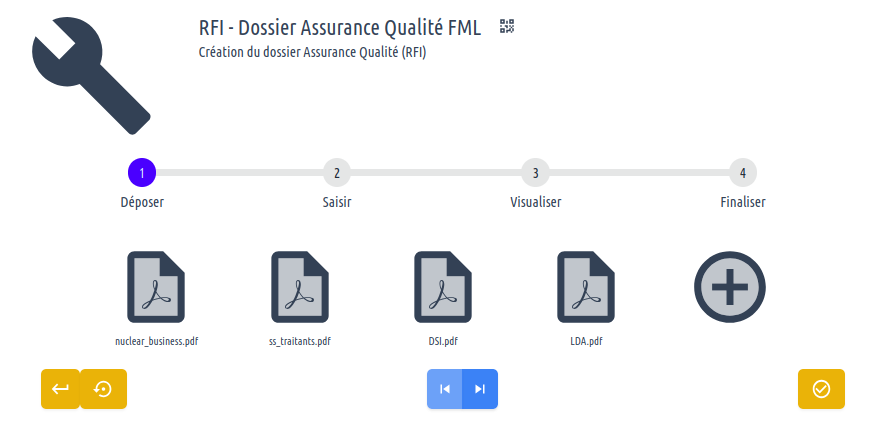Go to step 4 circle Finaliser
Screen dimensions: 884x441
tap(743, 173)
